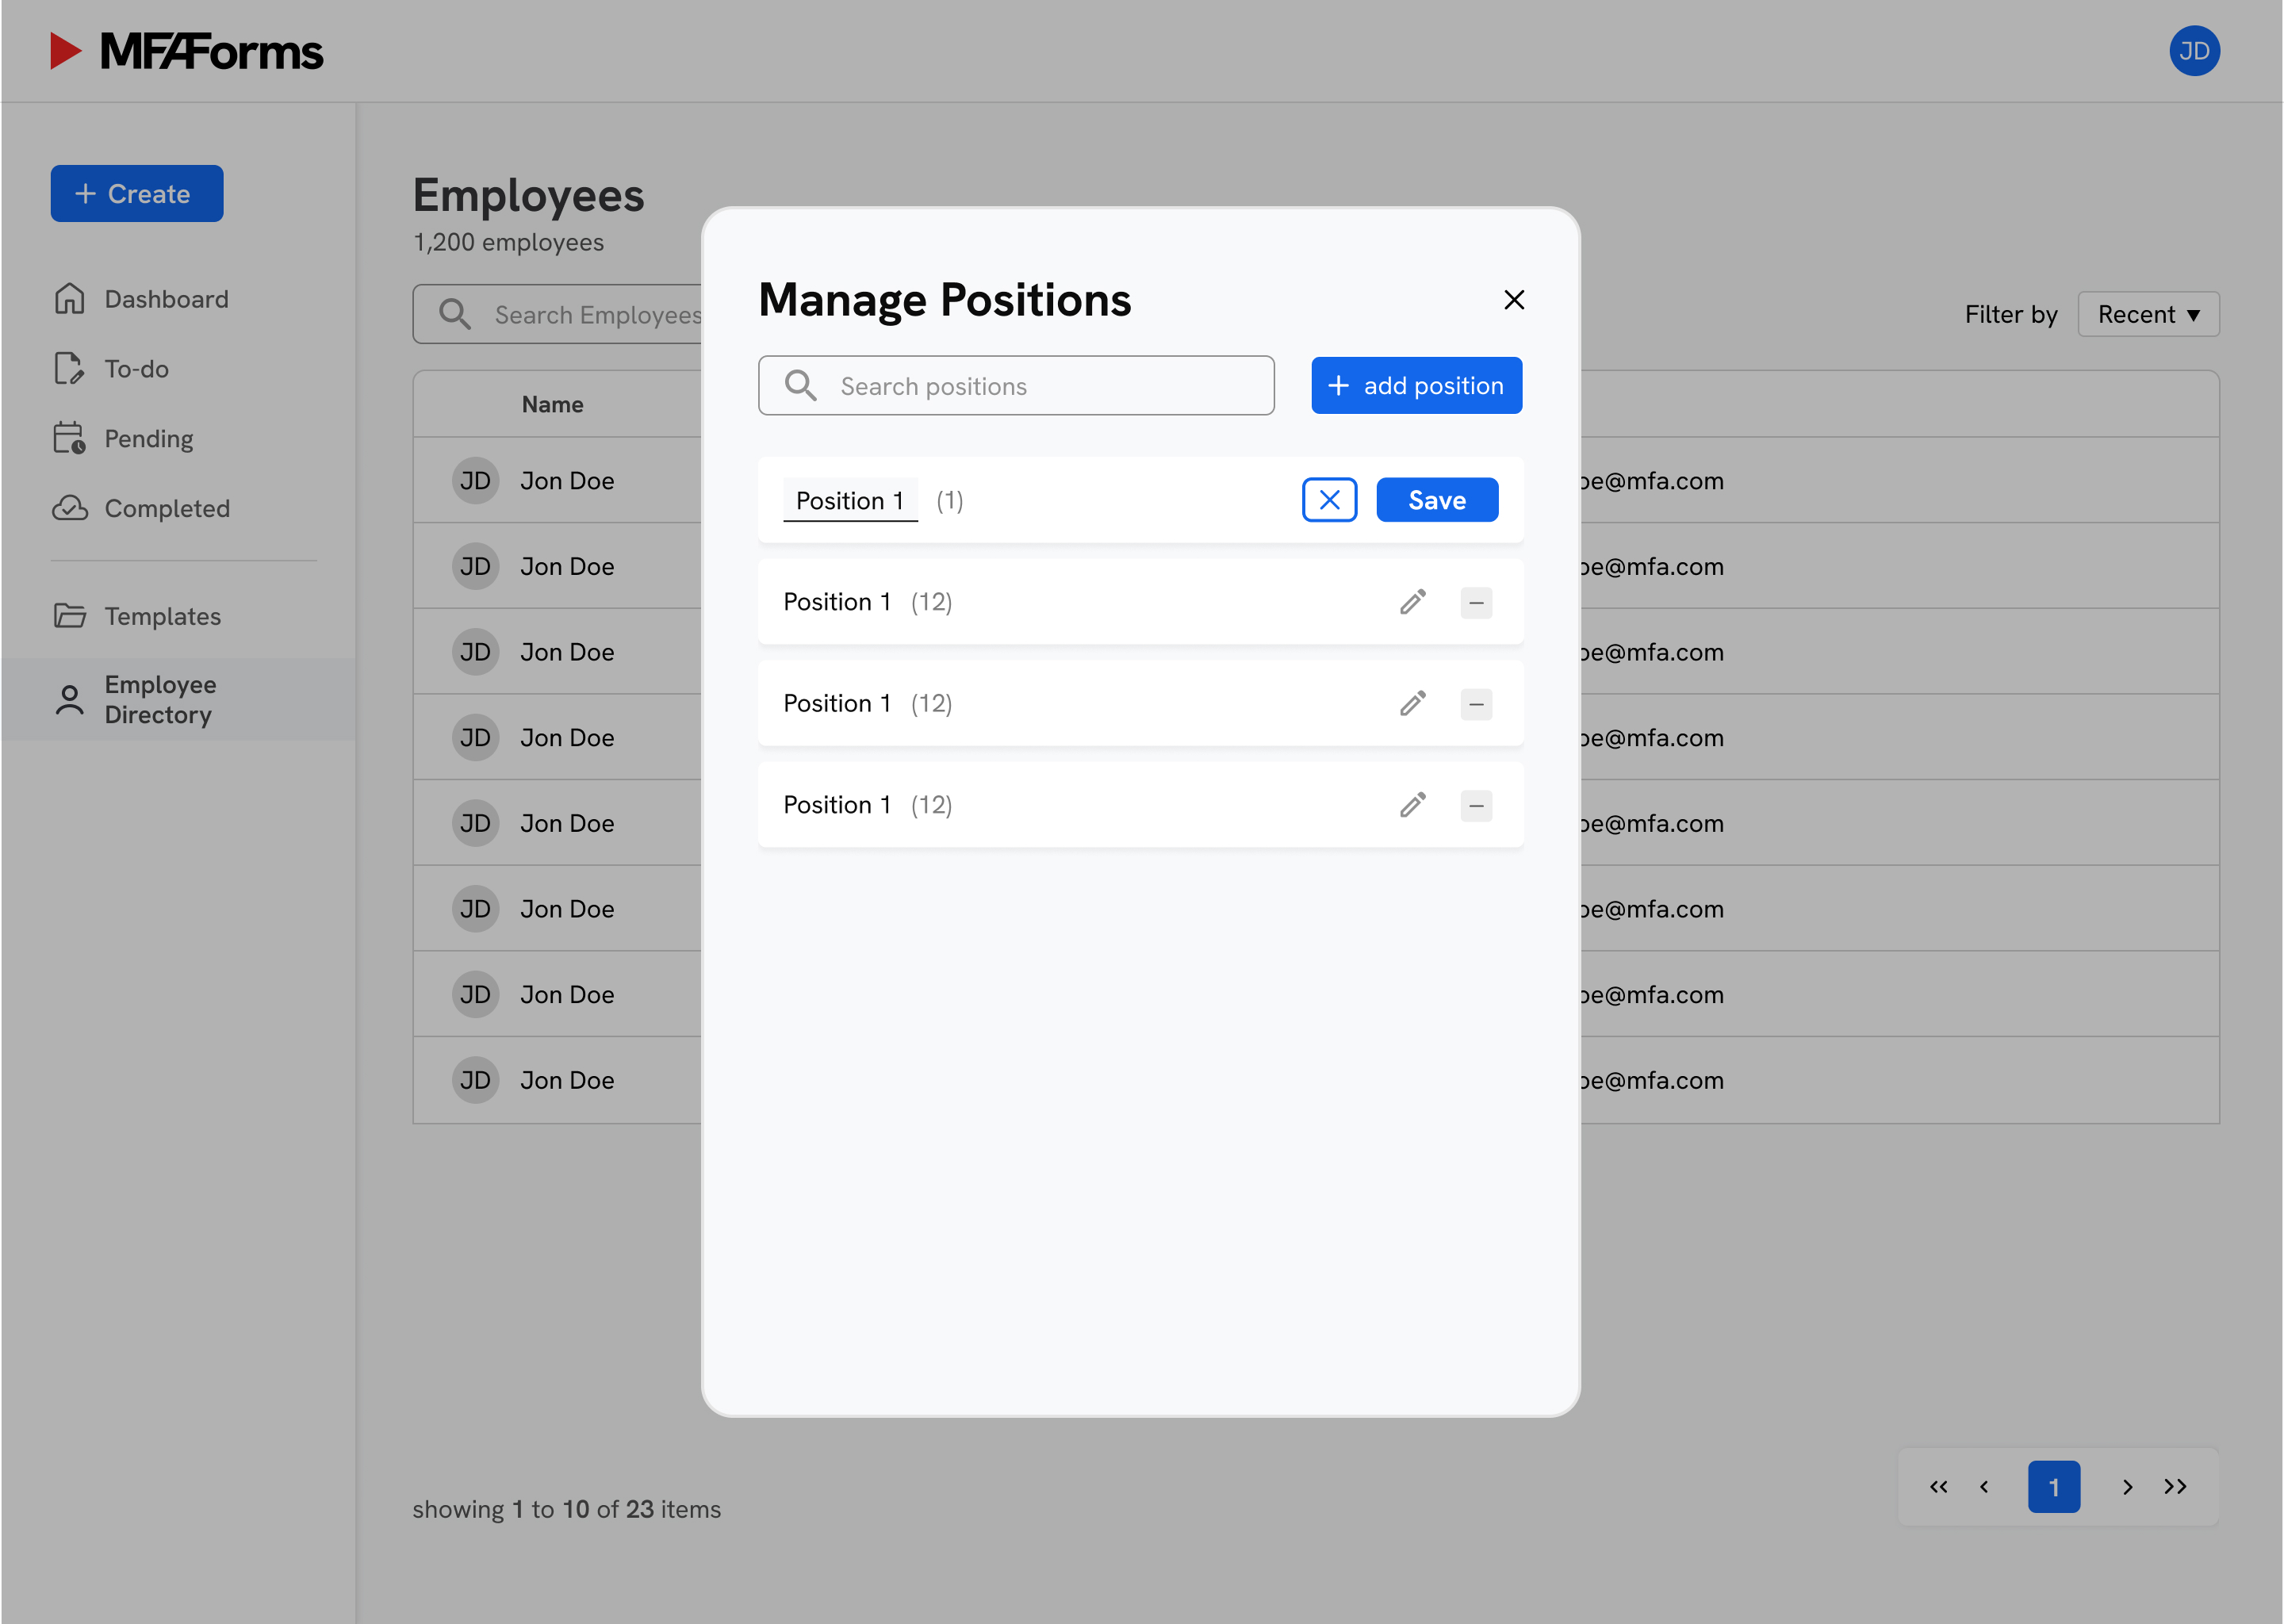Go to next page with single chevron
Screen dimensions: 2284x1624
[x=2127, y=1487]
